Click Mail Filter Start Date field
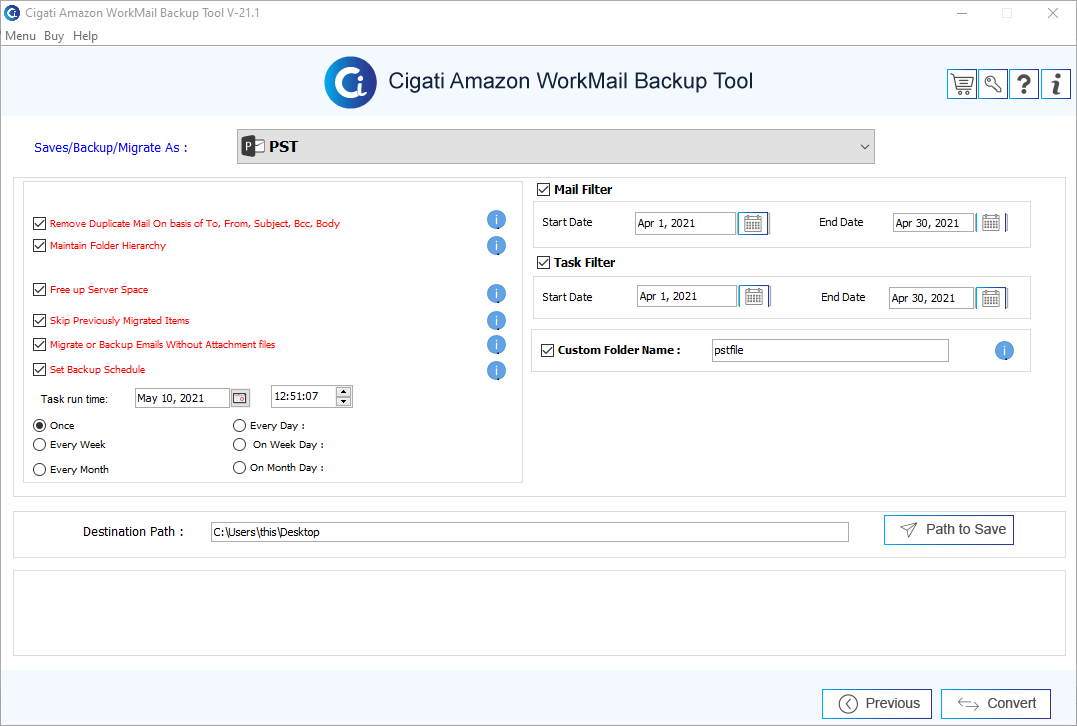1077x726 pixels. pos(685,223)
